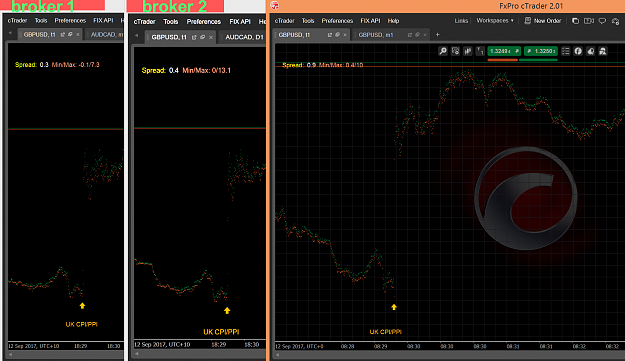Duplicate the GBPUSD chart in broker 1
This screenshot has width=625, height=361.
pos(70,35)
